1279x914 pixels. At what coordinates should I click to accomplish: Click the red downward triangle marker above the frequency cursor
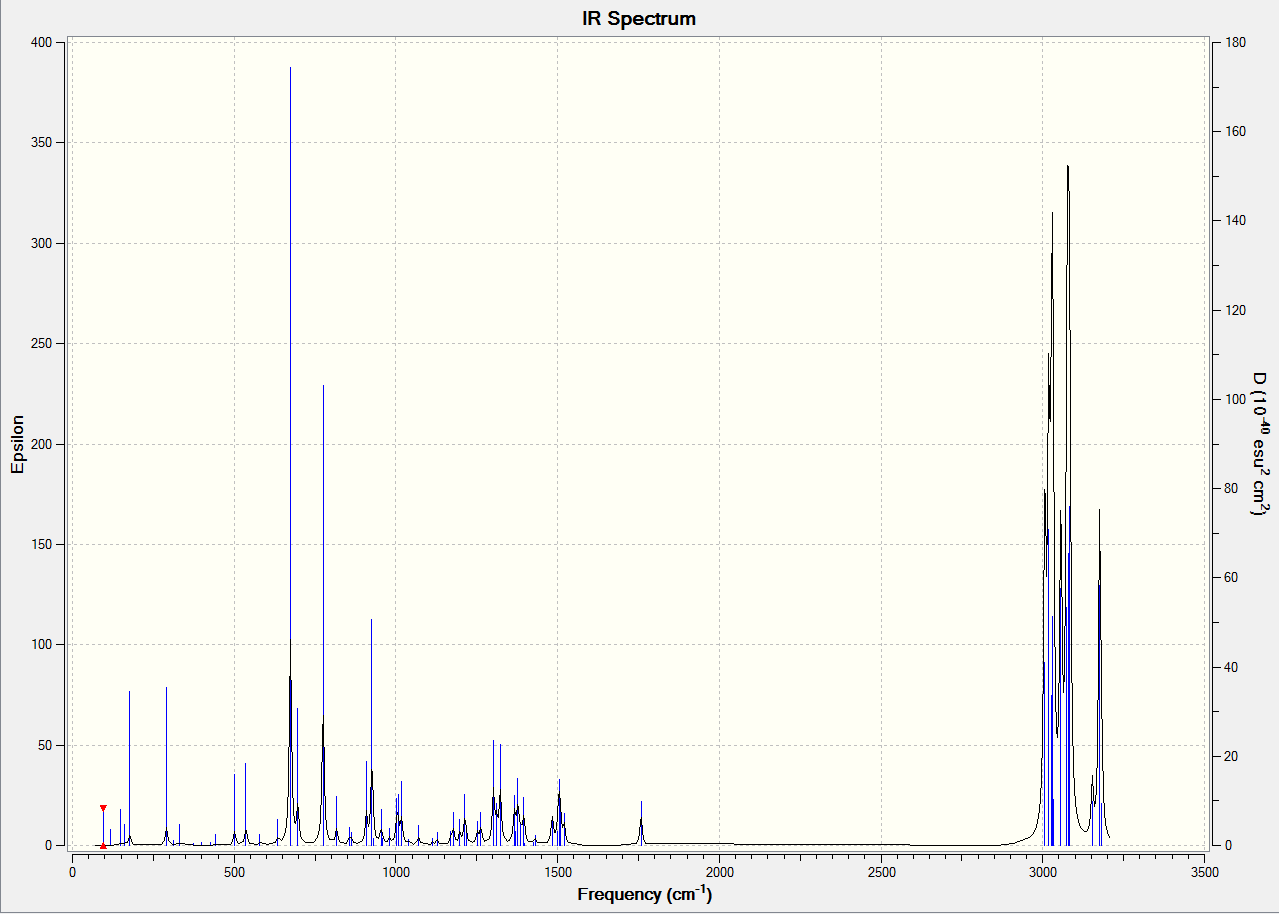[103, 808]
